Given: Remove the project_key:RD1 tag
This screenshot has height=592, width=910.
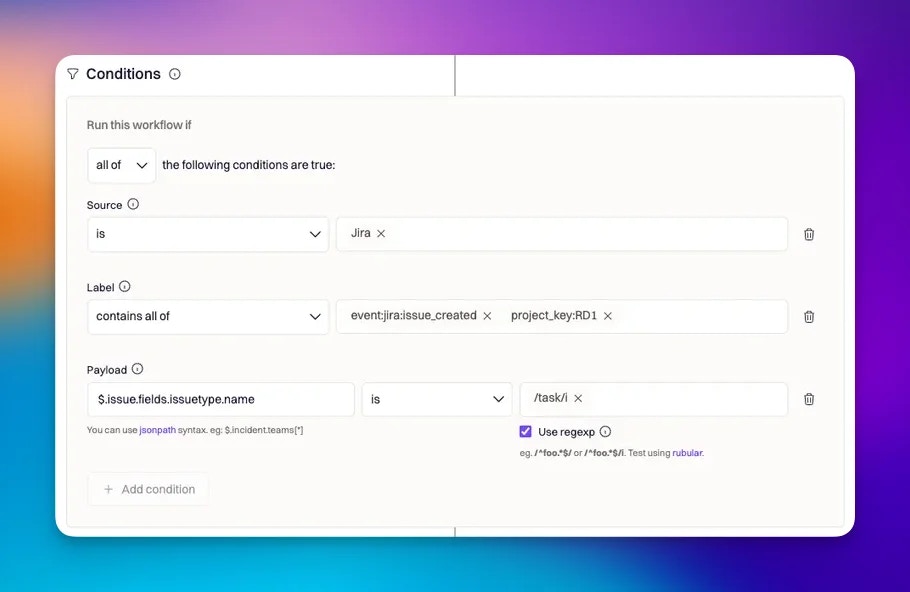Looking at the screenshot, I should [608, 316].
